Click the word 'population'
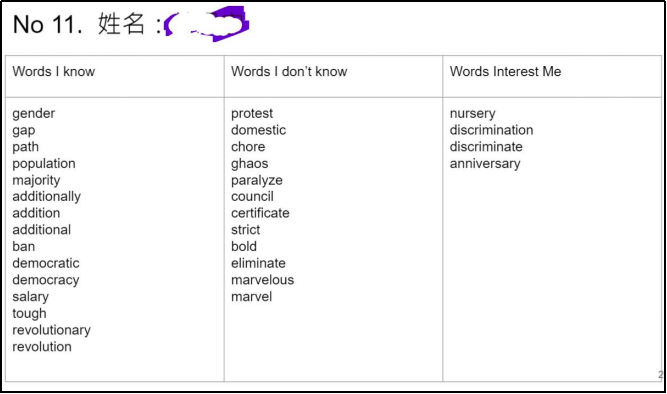The image size is (667, 394). (44, 164)
